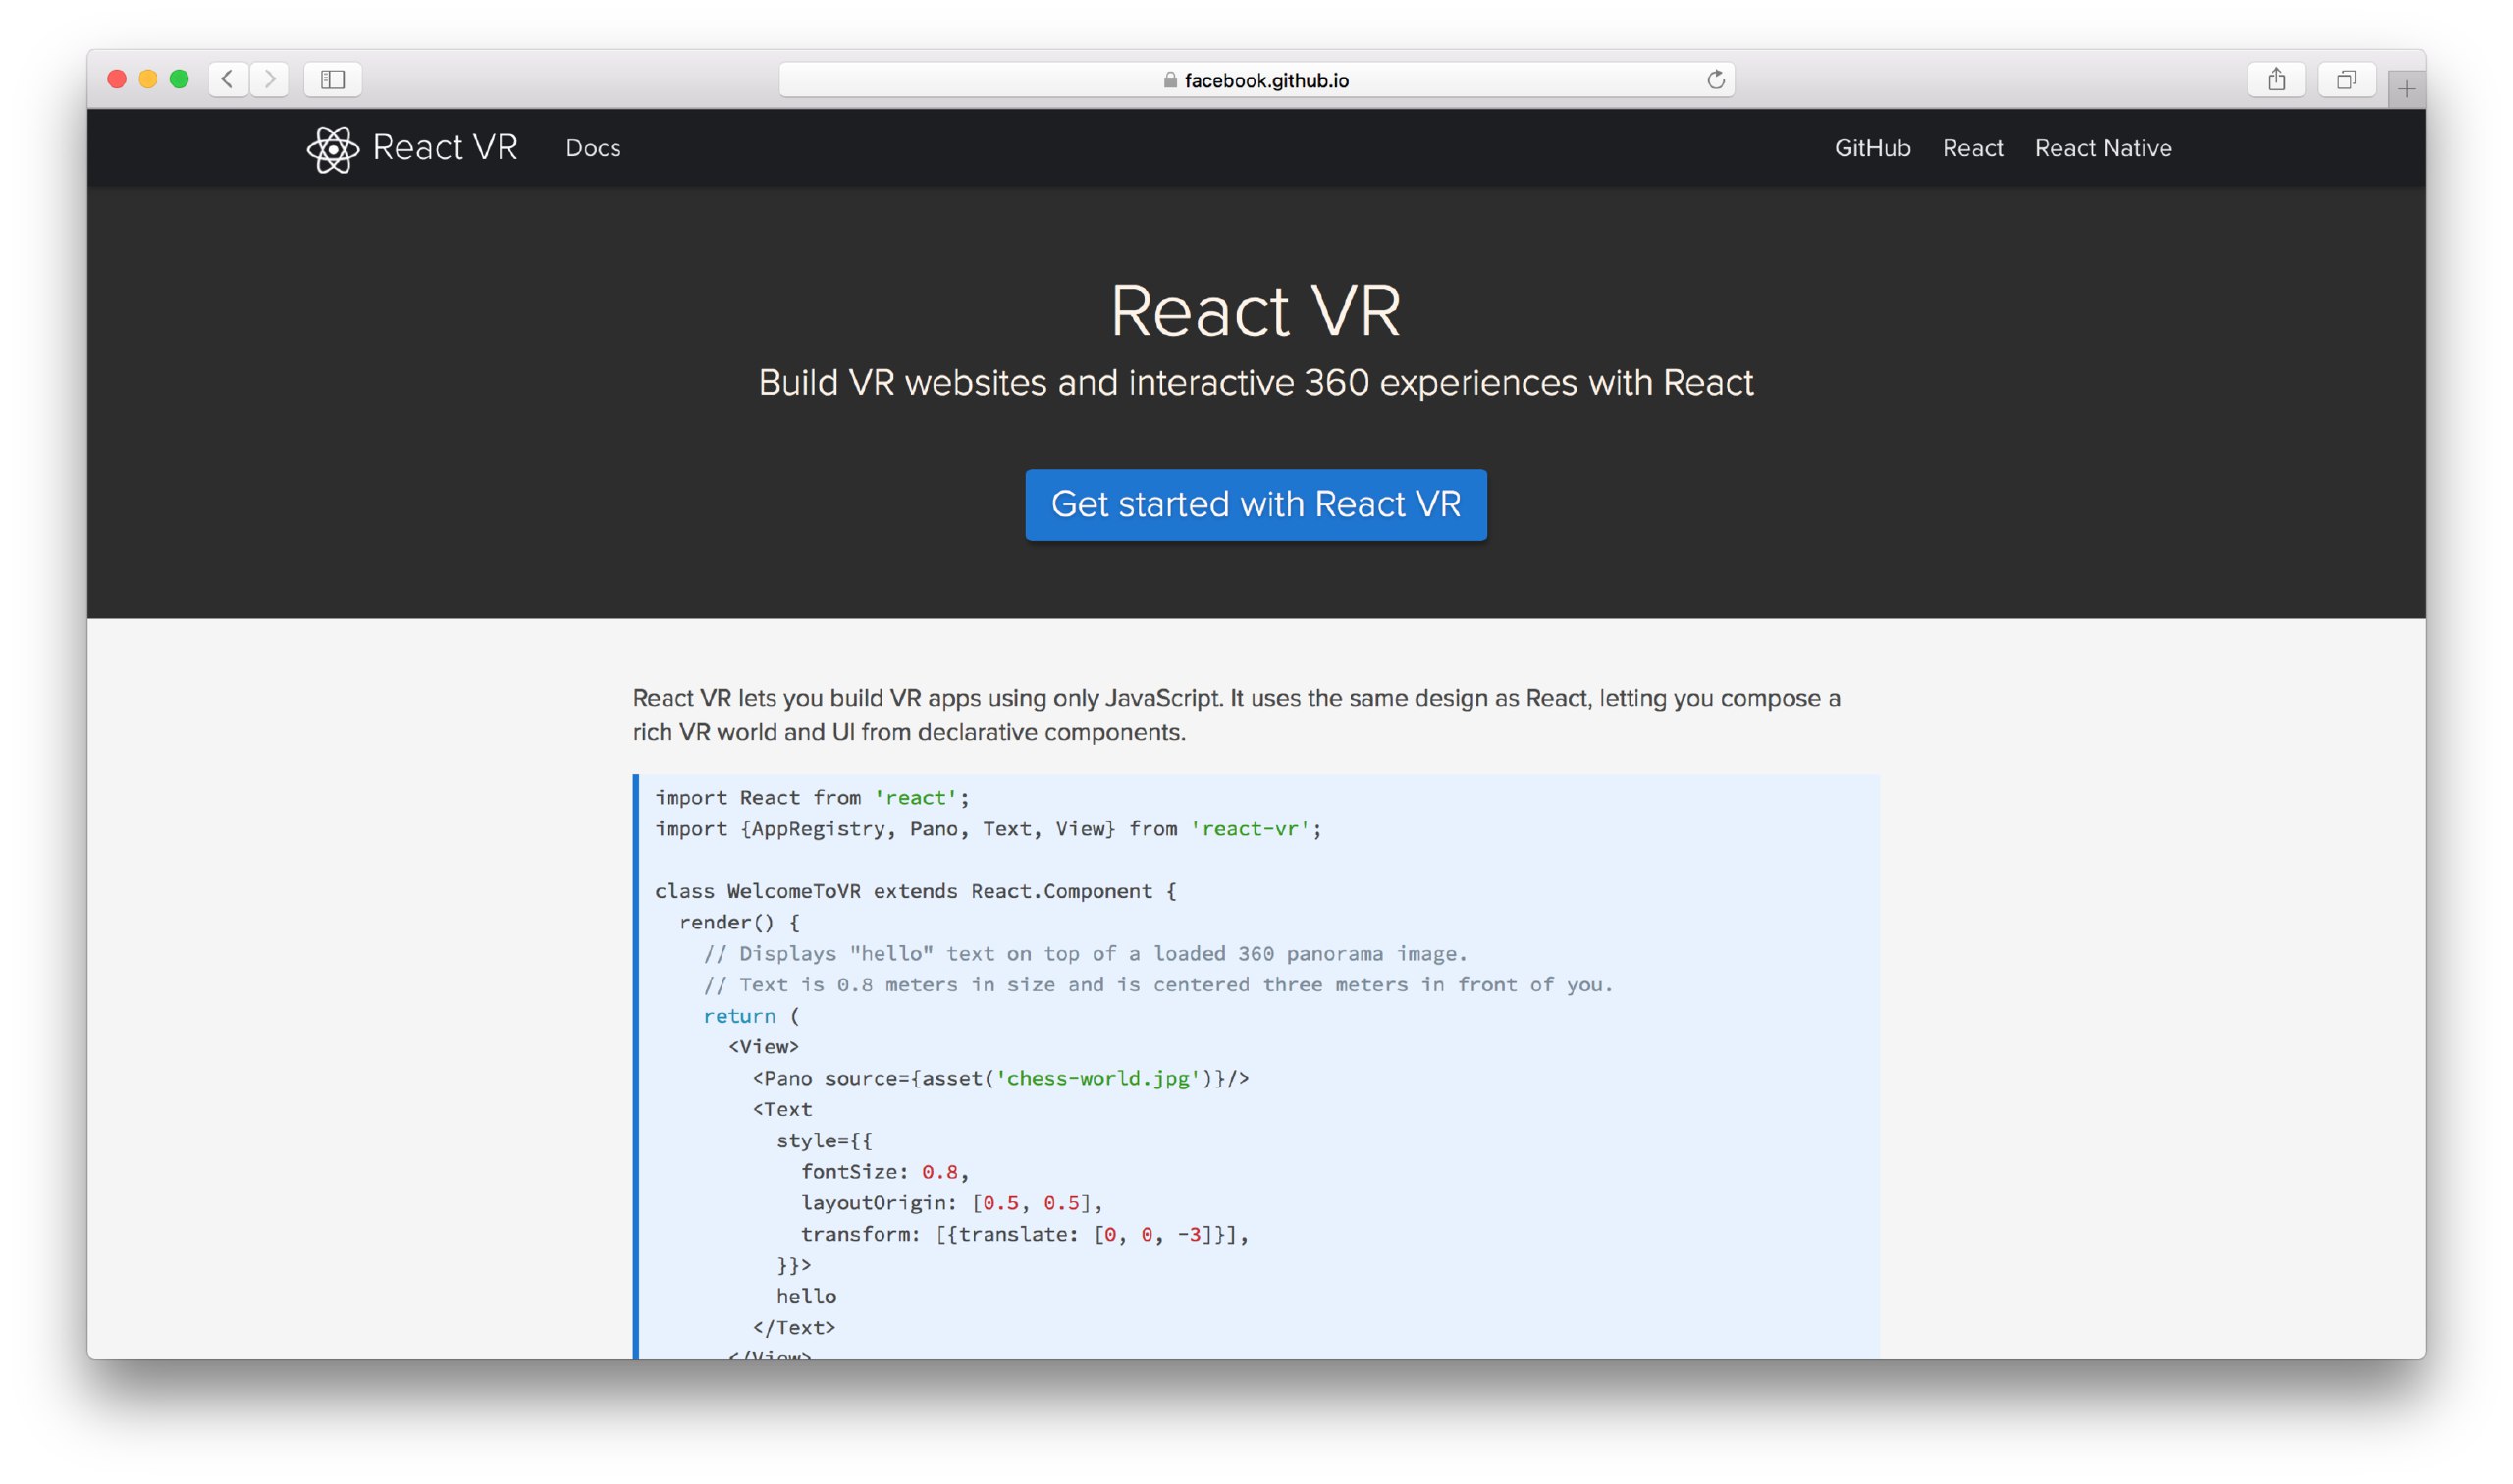
Task: Click the 'transform: [{translate: [0, 0, -3]}],' line
Action: point(1025,1234)
